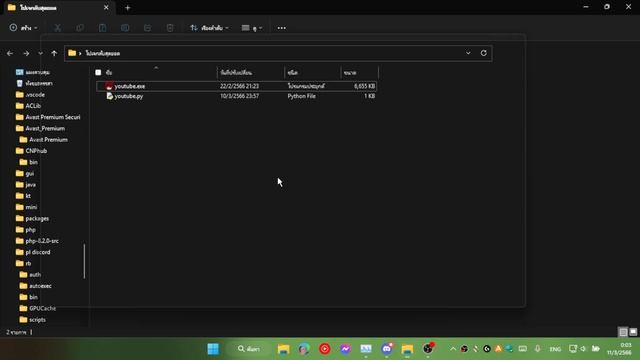Open the java folder in sidebar
Viewport: 640px width, 360px height.
click(26, 185)
